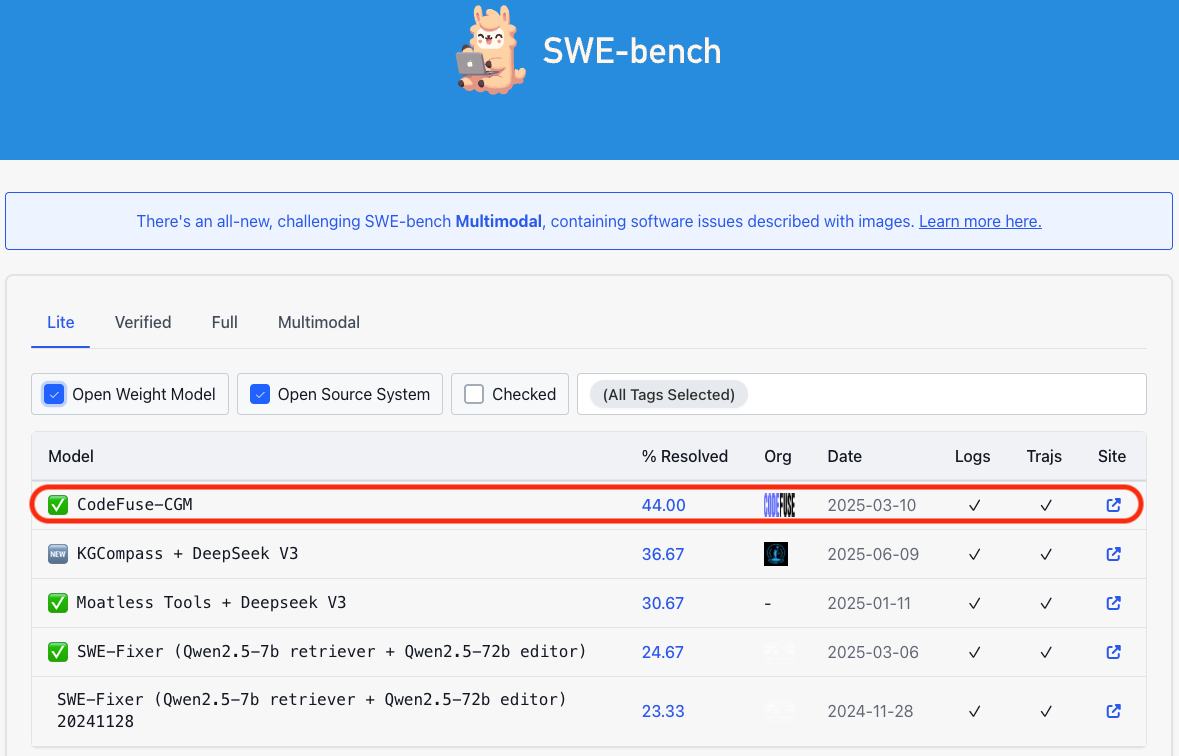Click the Trajs checkmark for Moatless Tools row
The height and width of the screenshot is (756, 1179).
tap(1046, 603)
